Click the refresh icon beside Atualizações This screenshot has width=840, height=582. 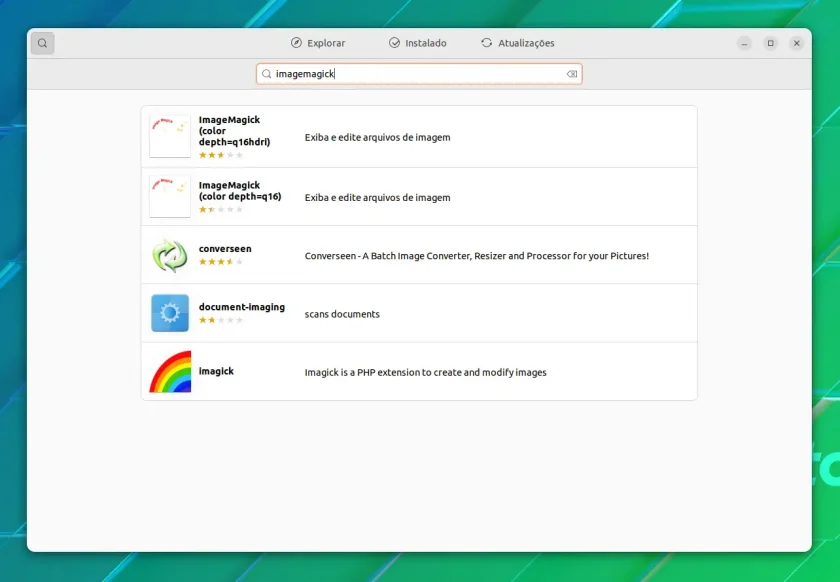[486, 43]
